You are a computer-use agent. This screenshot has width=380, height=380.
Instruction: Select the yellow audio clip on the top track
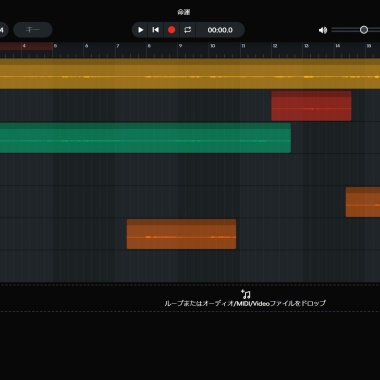tap(190, 74)
